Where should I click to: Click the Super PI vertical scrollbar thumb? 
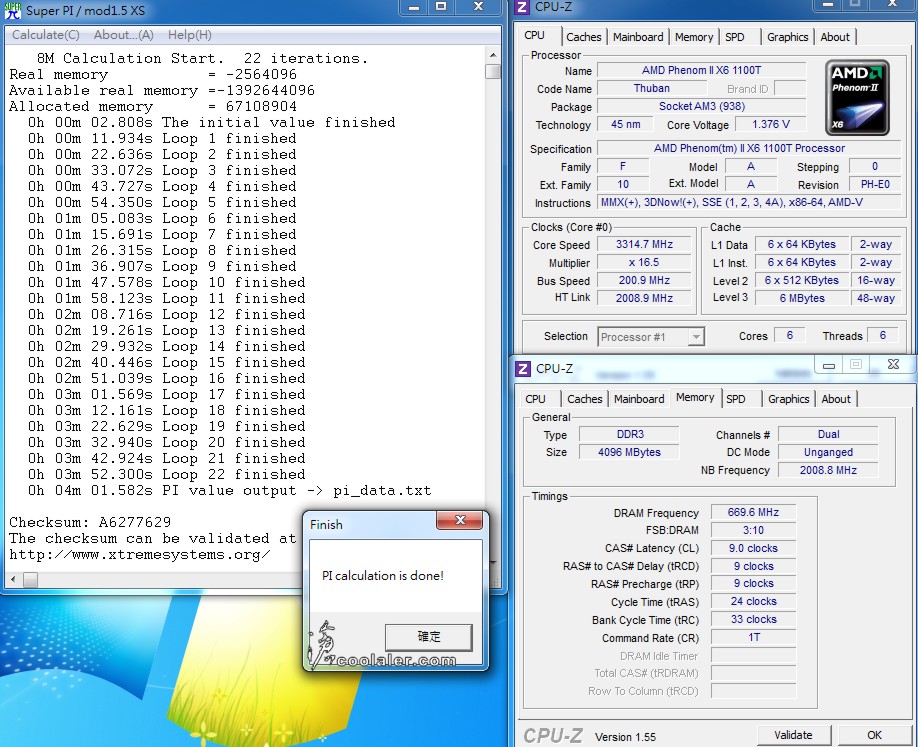[x=493, y=71]
